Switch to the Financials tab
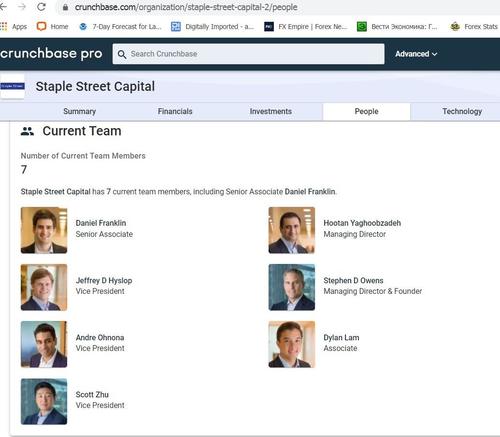Viewport: 500px width, 437px height. coord(175,111)
